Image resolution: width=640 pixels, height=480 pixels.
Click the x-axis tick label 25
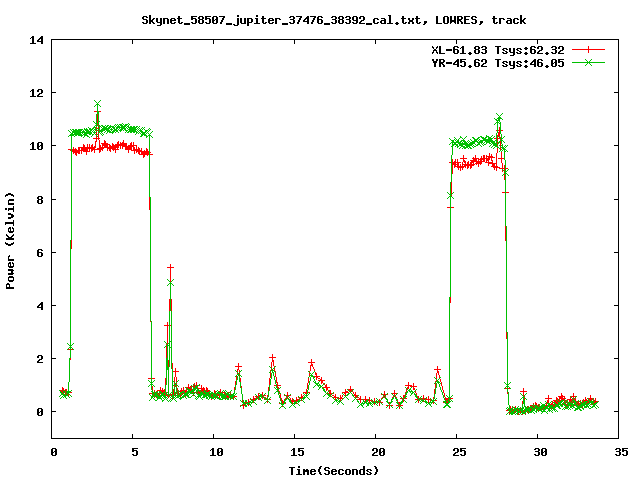[x=459, y=452]
